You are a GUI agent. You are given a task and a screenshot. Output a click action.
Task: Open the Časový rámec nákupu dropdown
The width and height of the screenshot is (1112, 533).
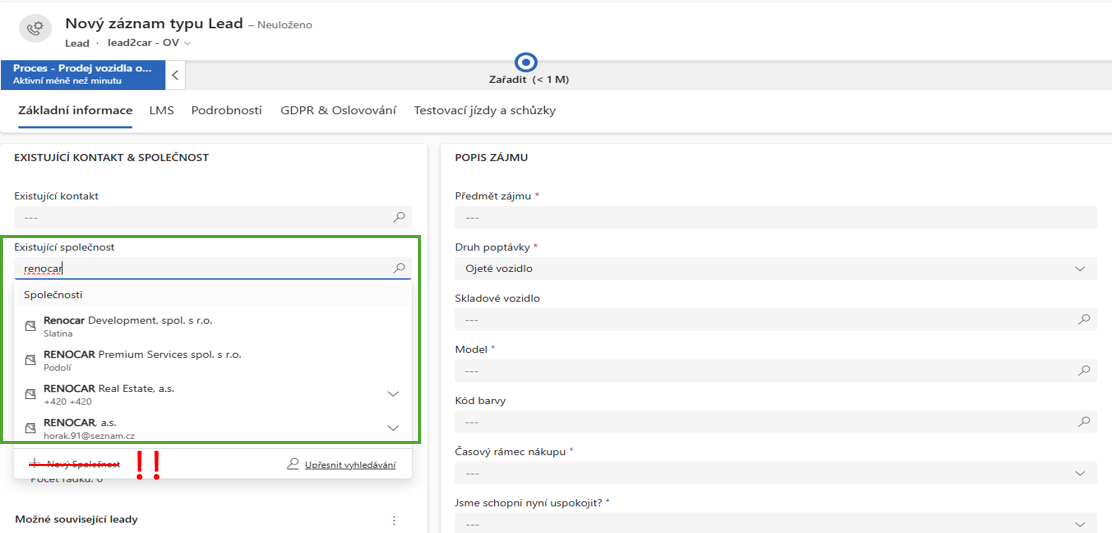(x=1079, y=473)
